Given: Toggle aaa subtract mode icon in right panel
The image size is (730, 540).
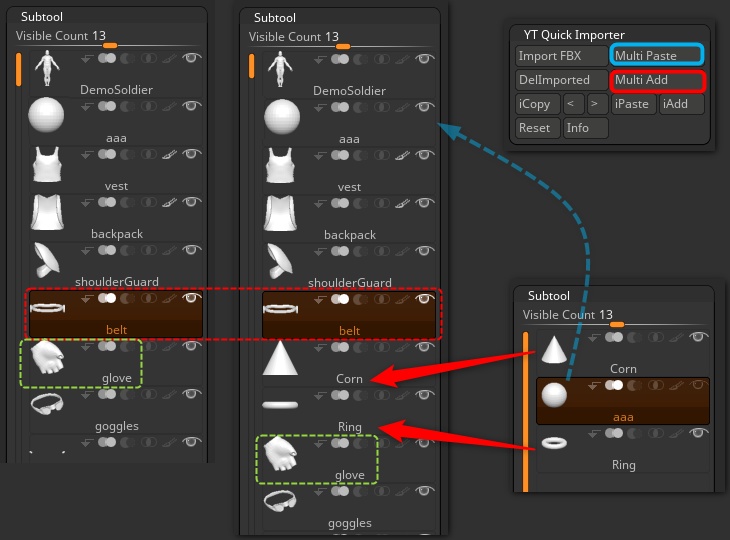Looking at the screenshot, I should tap(635, 385).
